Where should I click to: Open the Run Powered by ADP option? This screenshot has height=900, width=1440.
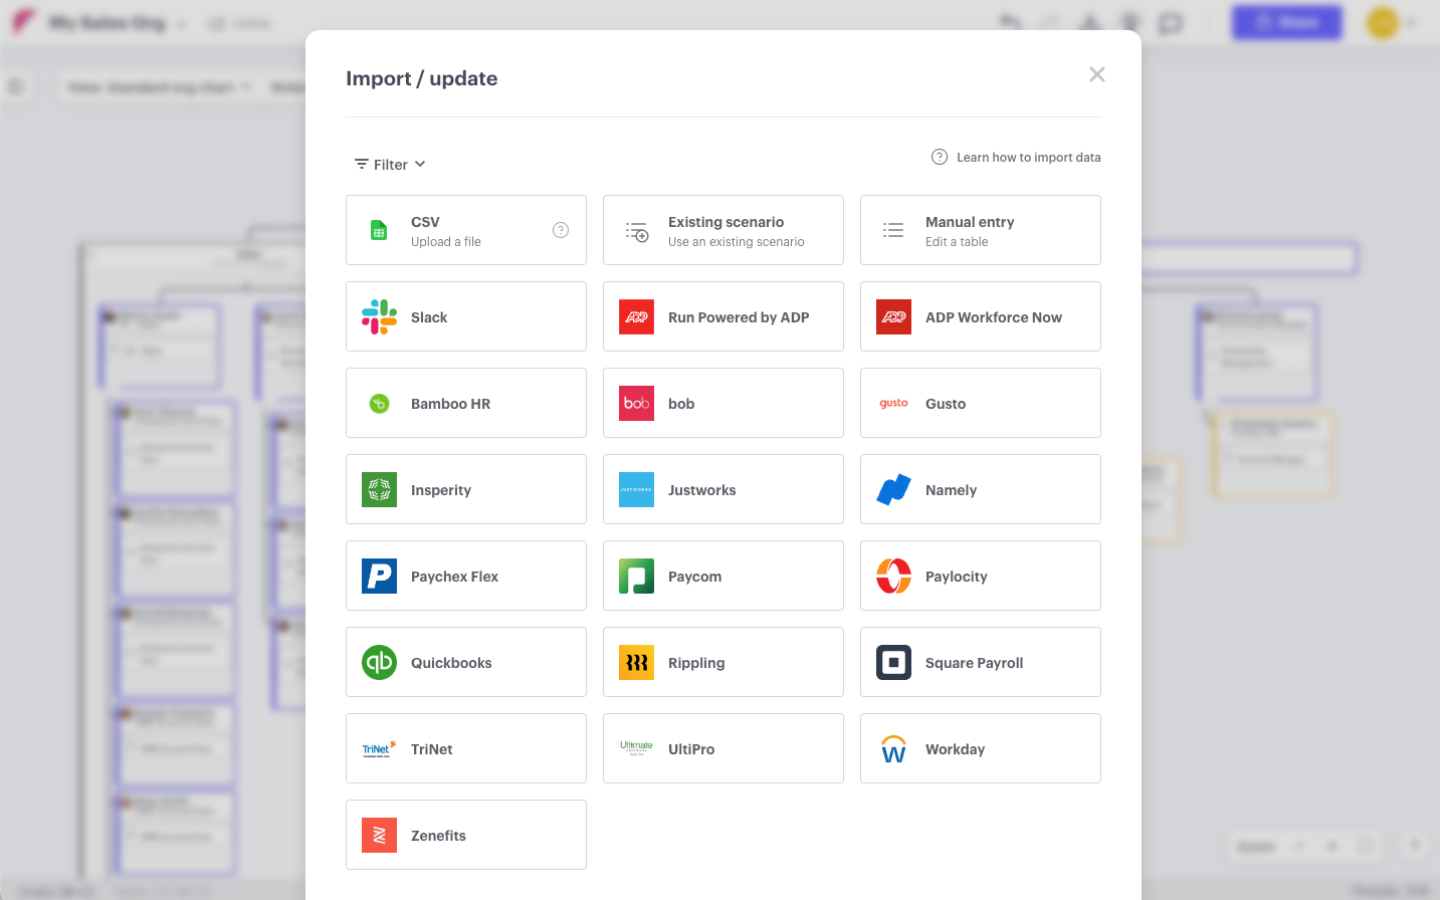(723, 316)
